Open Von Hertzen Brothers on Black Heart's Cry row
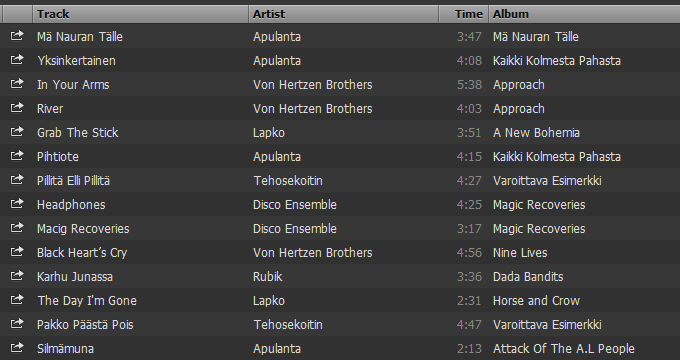The height and width of the screenshot is (360, 680). coord(313,253)
